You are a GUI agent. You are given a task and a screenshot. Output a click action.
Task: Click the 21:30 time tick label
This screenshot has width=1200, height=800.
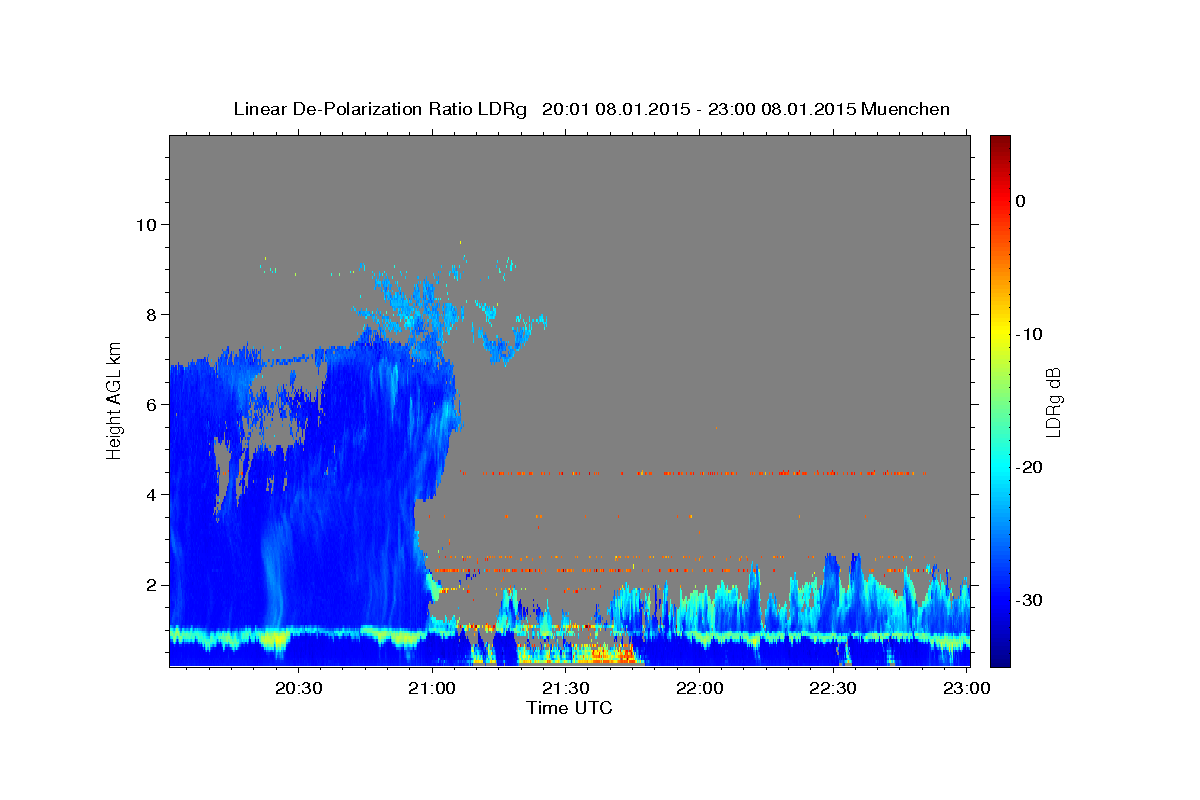click(566, 688)
